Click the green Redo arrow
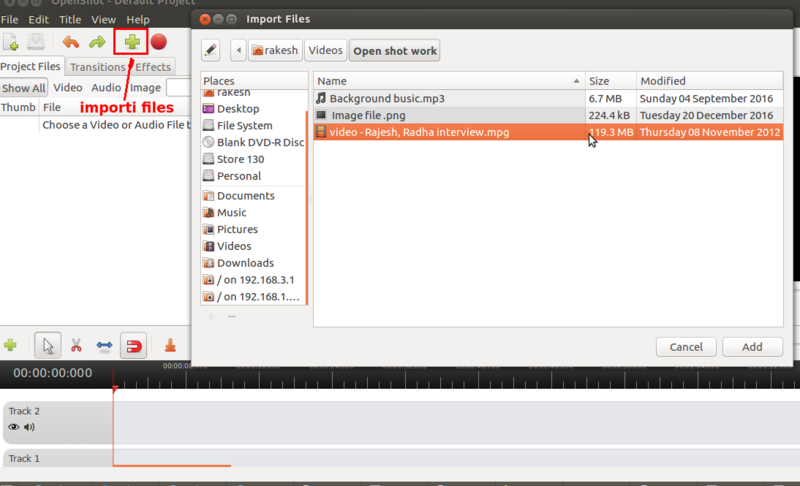 click(x=97, y=42)
